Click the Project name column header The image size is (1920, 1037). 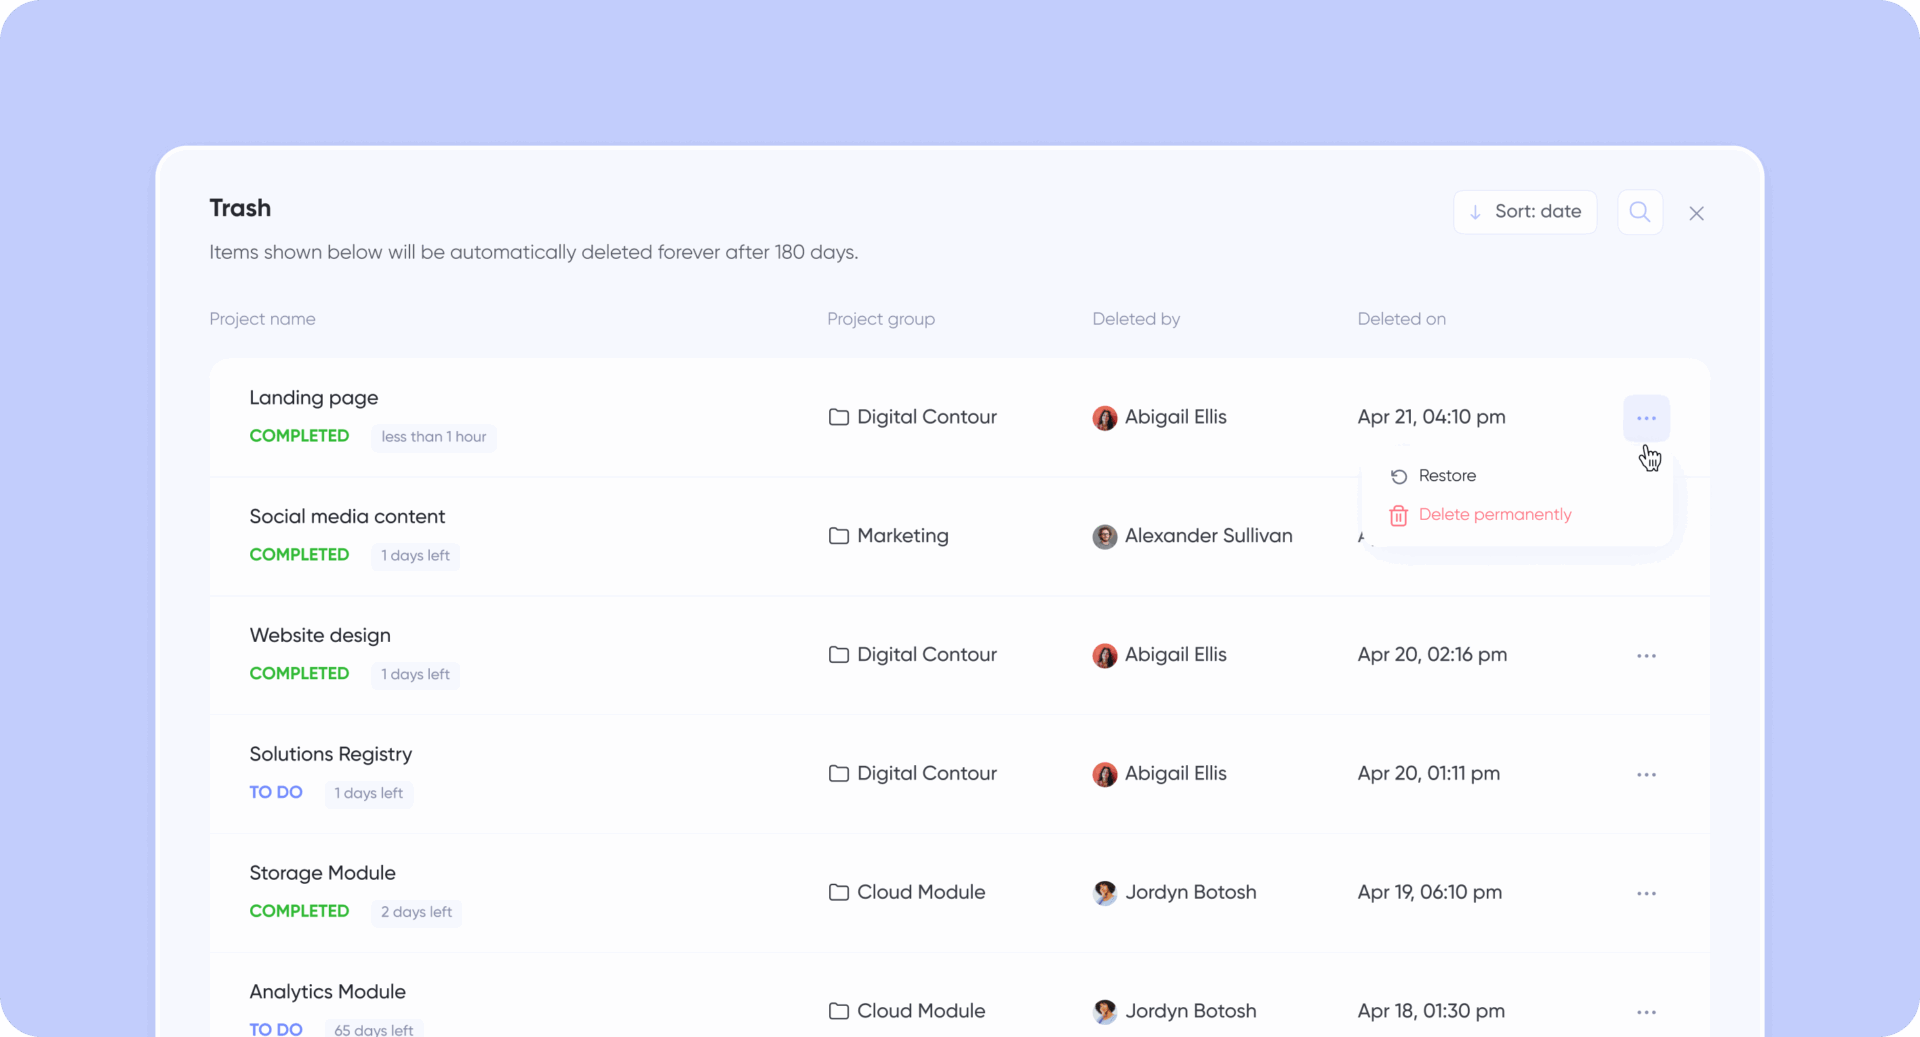click(x=262, y=319)
